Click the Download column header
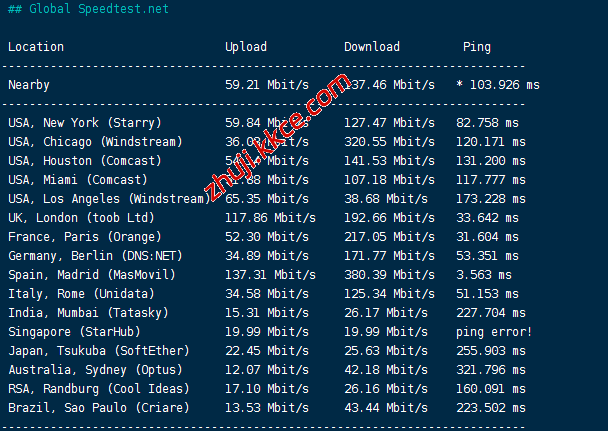The image size is (608, 431). pos(372,47)
